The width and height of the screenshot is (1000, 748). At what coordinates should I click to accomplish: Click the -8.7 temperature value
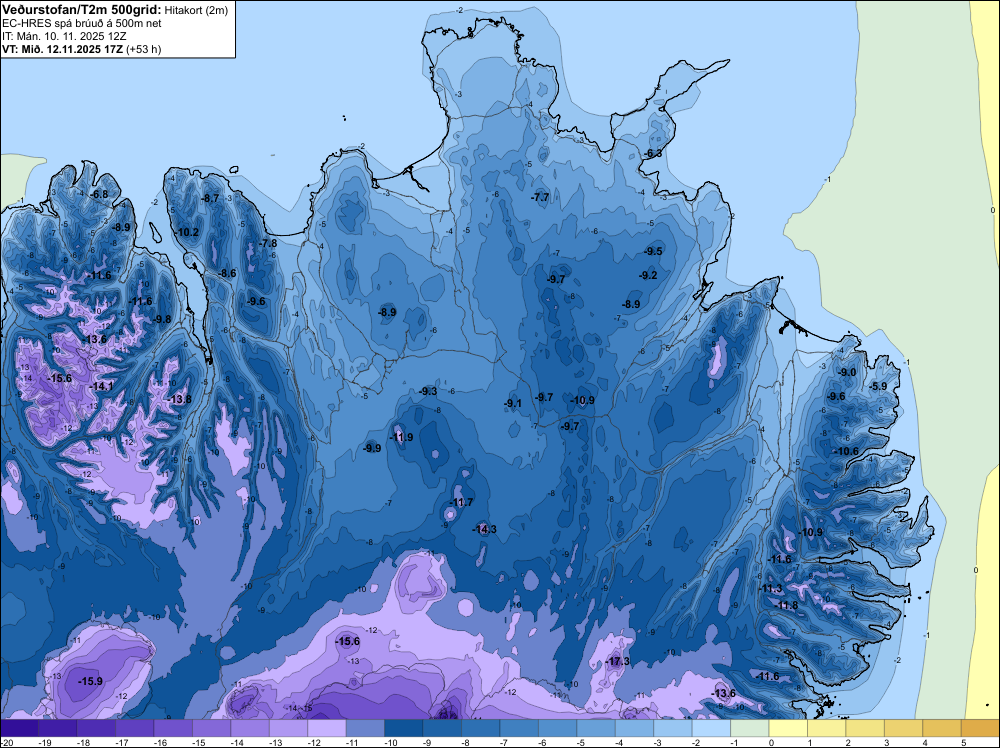210,198
